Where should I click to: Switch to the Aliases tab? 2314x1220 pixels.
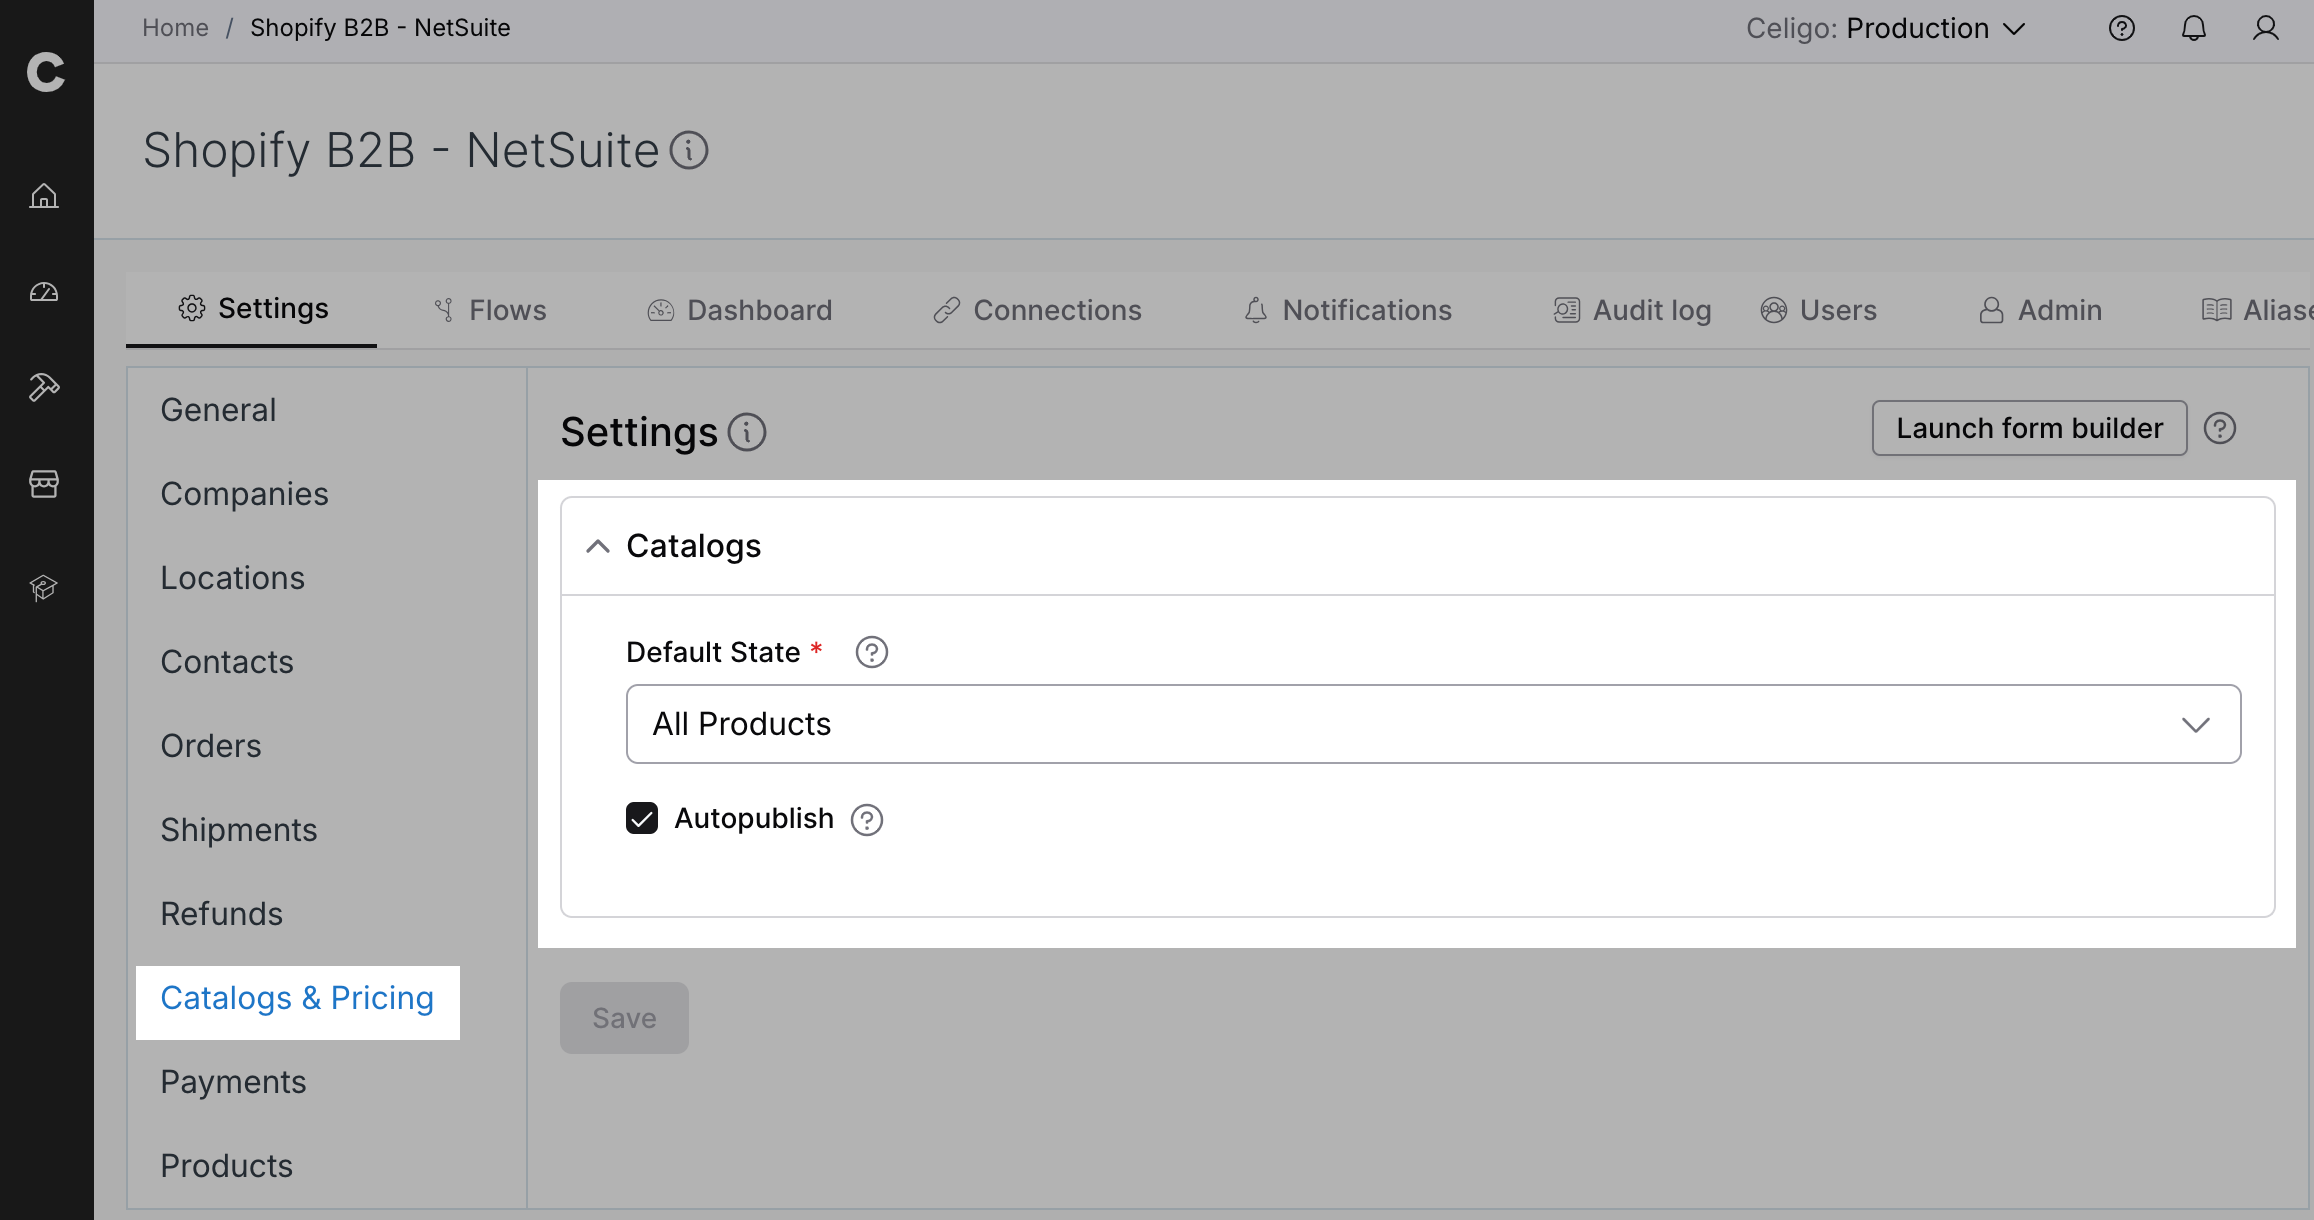click(x=2257, y=310)
